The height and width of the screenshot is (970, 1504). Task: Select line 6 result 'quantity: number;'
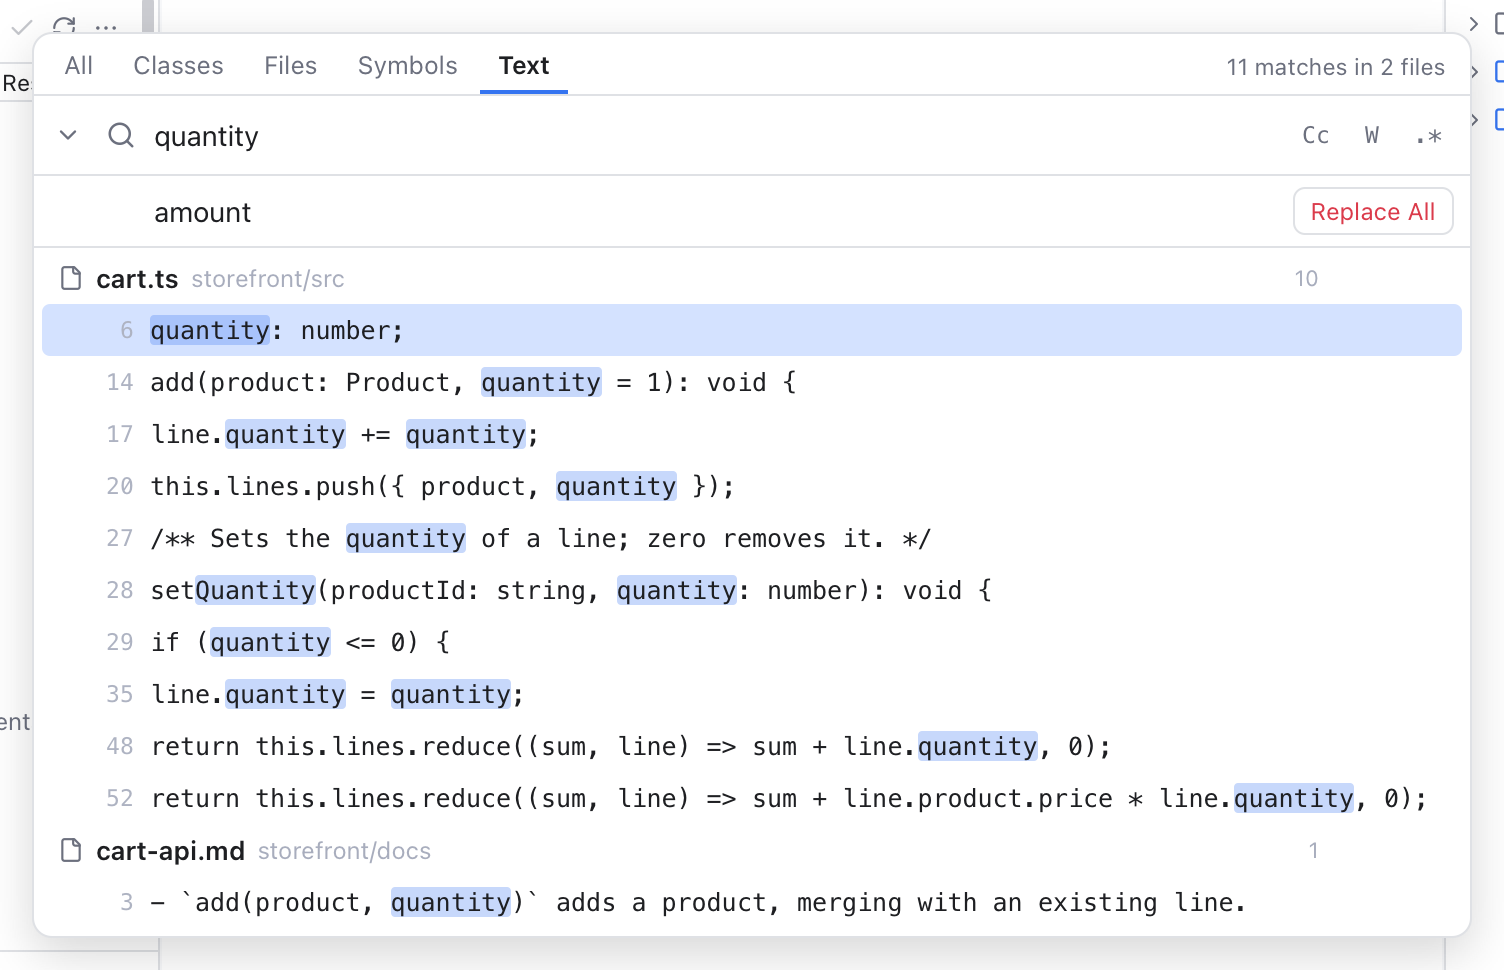[752, 330]
